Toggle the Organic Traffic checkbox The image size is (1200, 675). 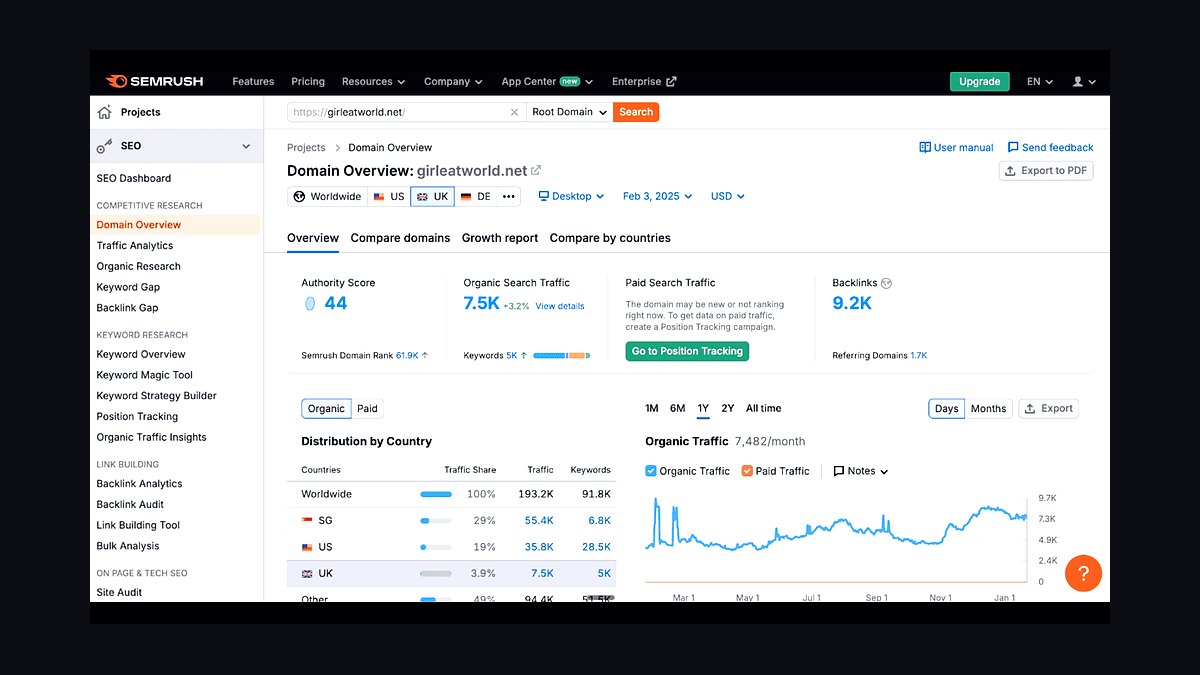651,470
